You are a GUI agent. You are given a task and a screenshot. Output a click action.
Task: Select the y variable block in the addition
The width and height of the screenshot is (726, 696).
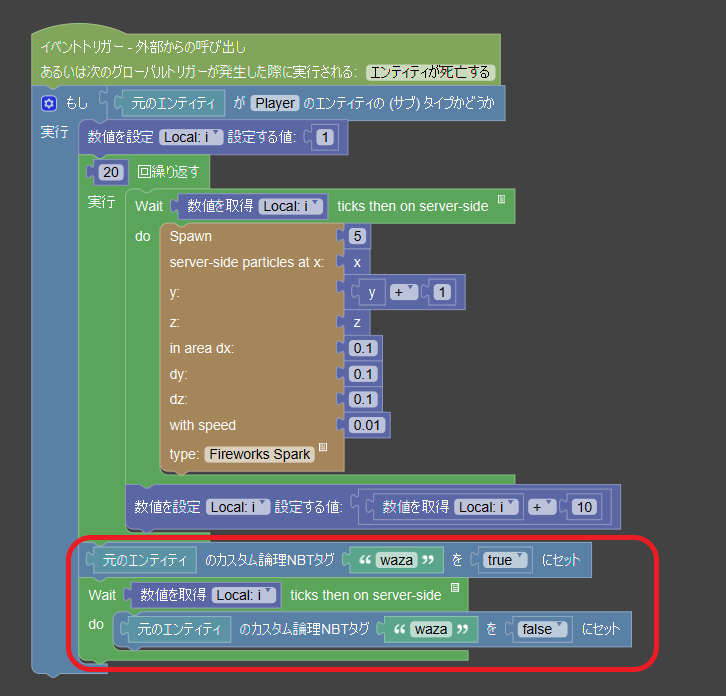371,292
